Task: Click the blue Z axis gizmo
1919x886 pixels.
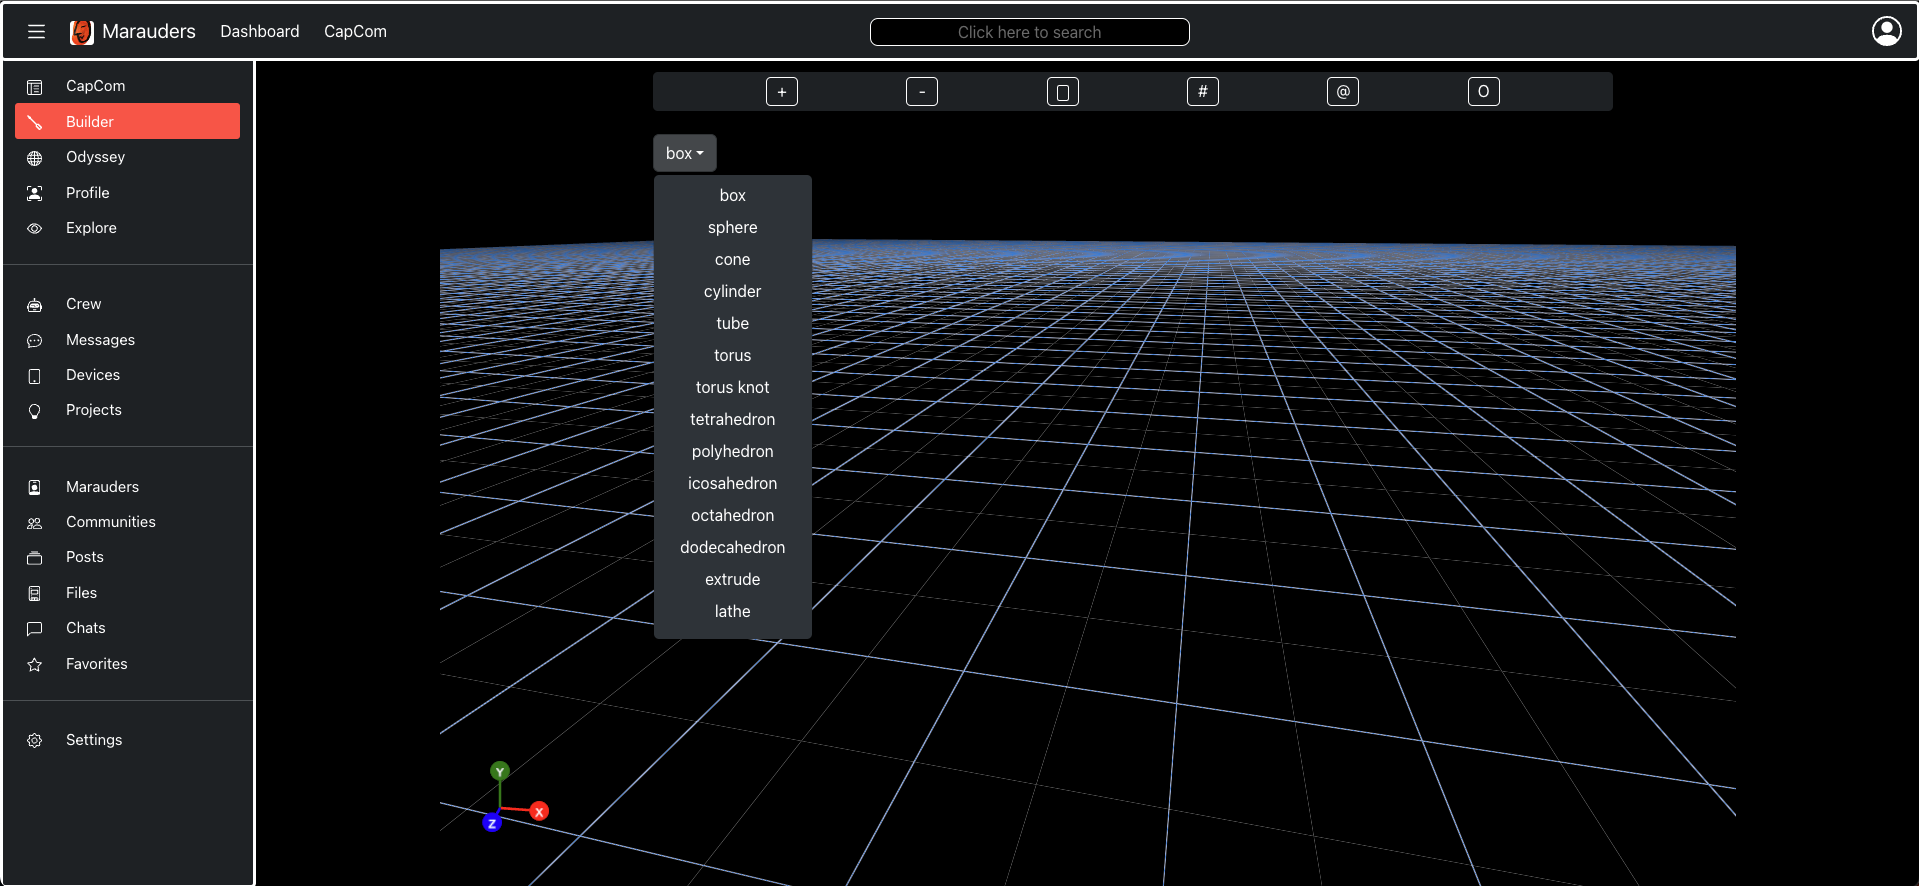Action: (492, 823)
